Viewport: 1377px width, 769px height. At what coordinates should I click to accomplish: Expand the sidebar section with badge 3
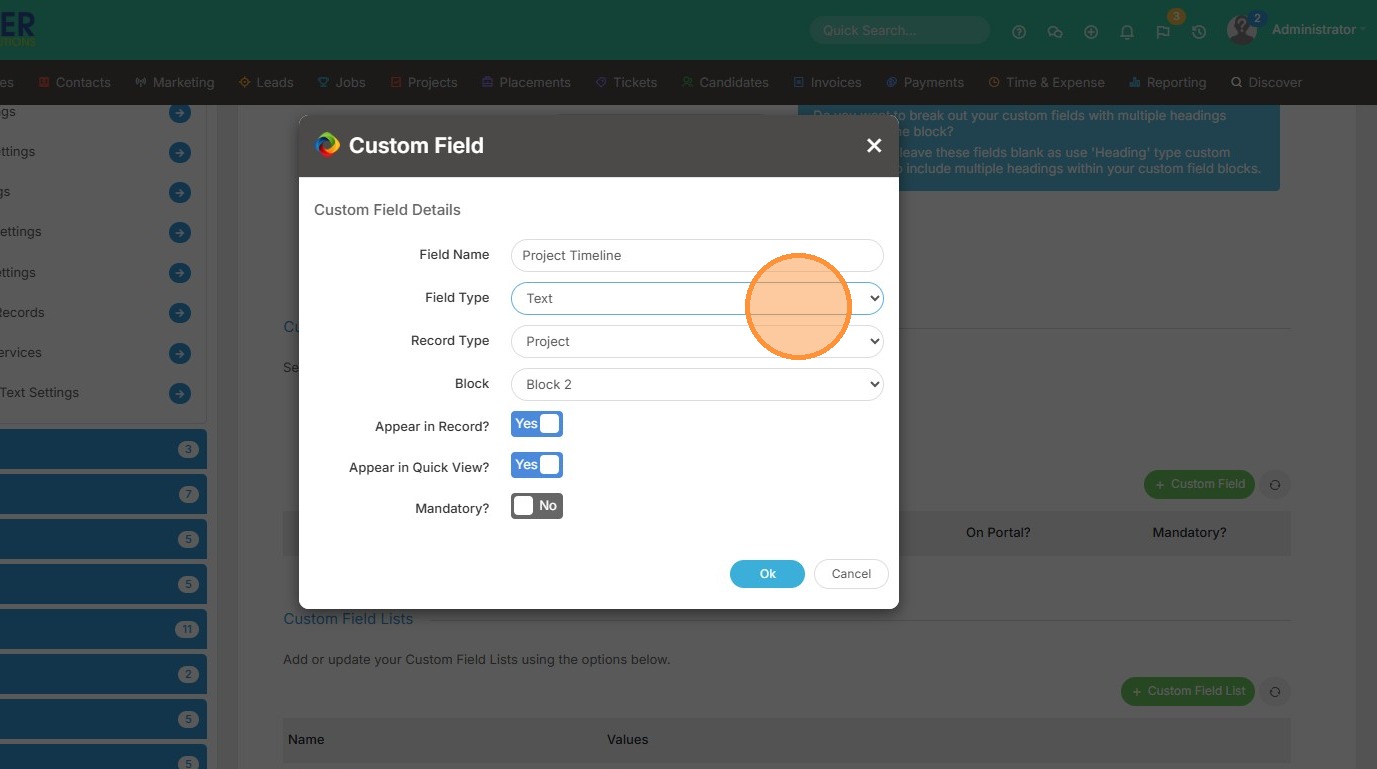tap(103, 449)
